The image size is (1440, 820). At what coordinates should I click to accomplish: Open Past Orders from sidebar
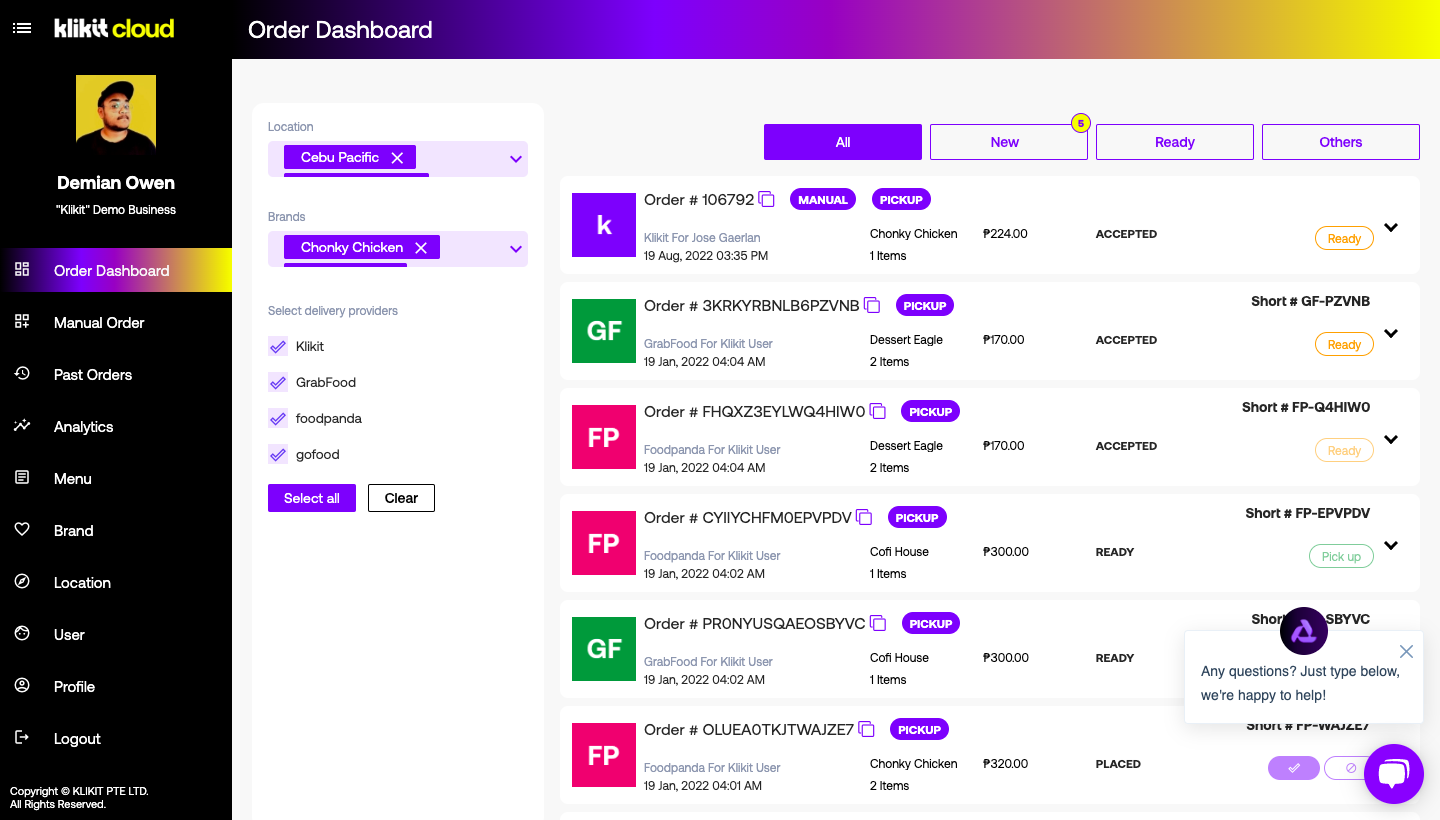coord(116,374)
